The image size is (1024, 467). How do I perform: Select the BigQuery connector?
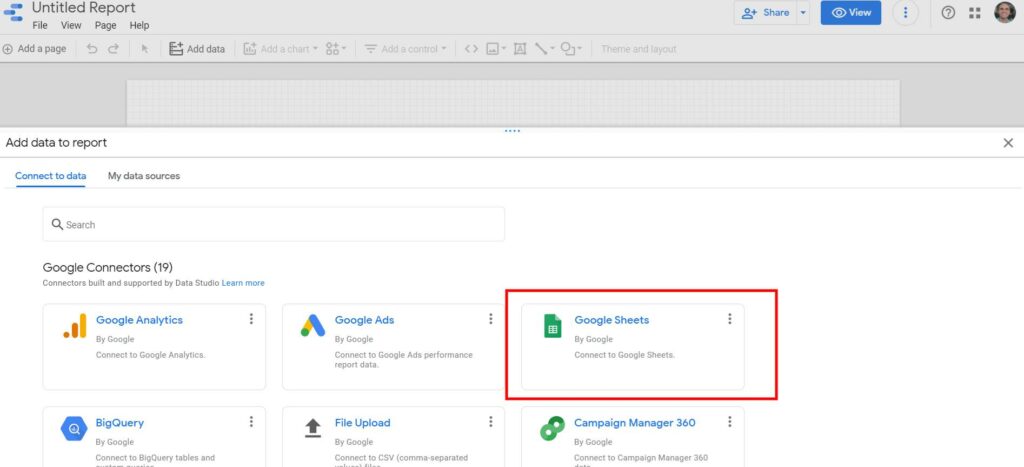point(154,436)
